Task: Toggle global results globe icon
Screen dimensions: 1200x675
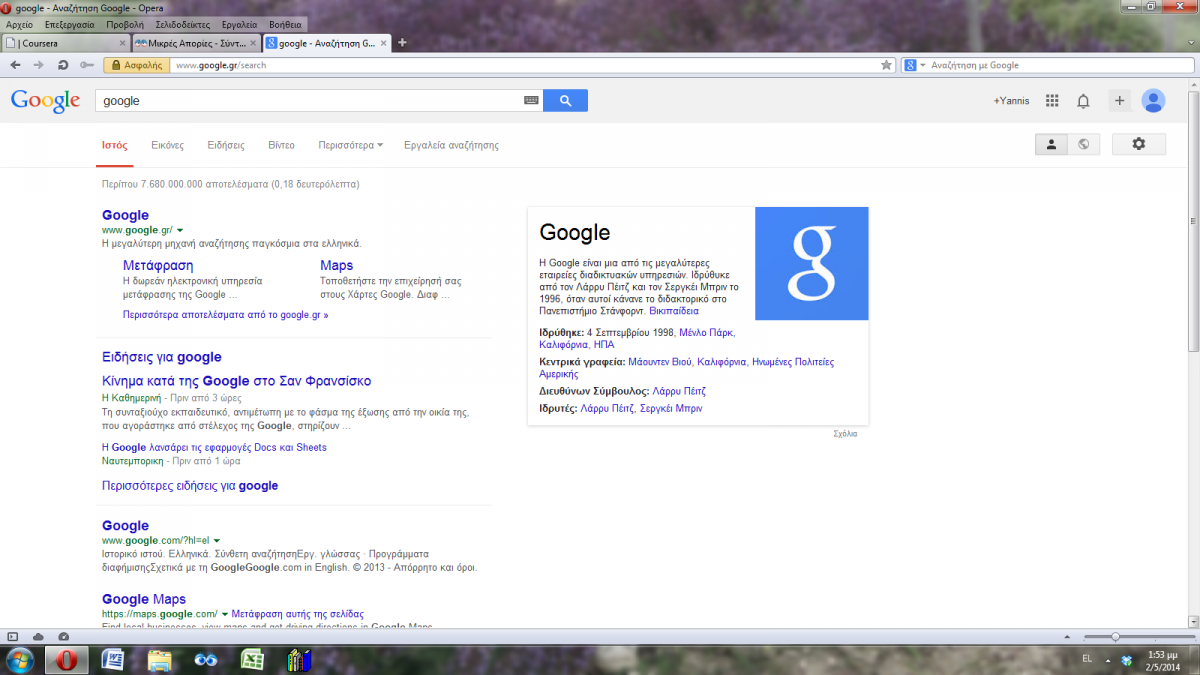Action: pos(1083,144)
